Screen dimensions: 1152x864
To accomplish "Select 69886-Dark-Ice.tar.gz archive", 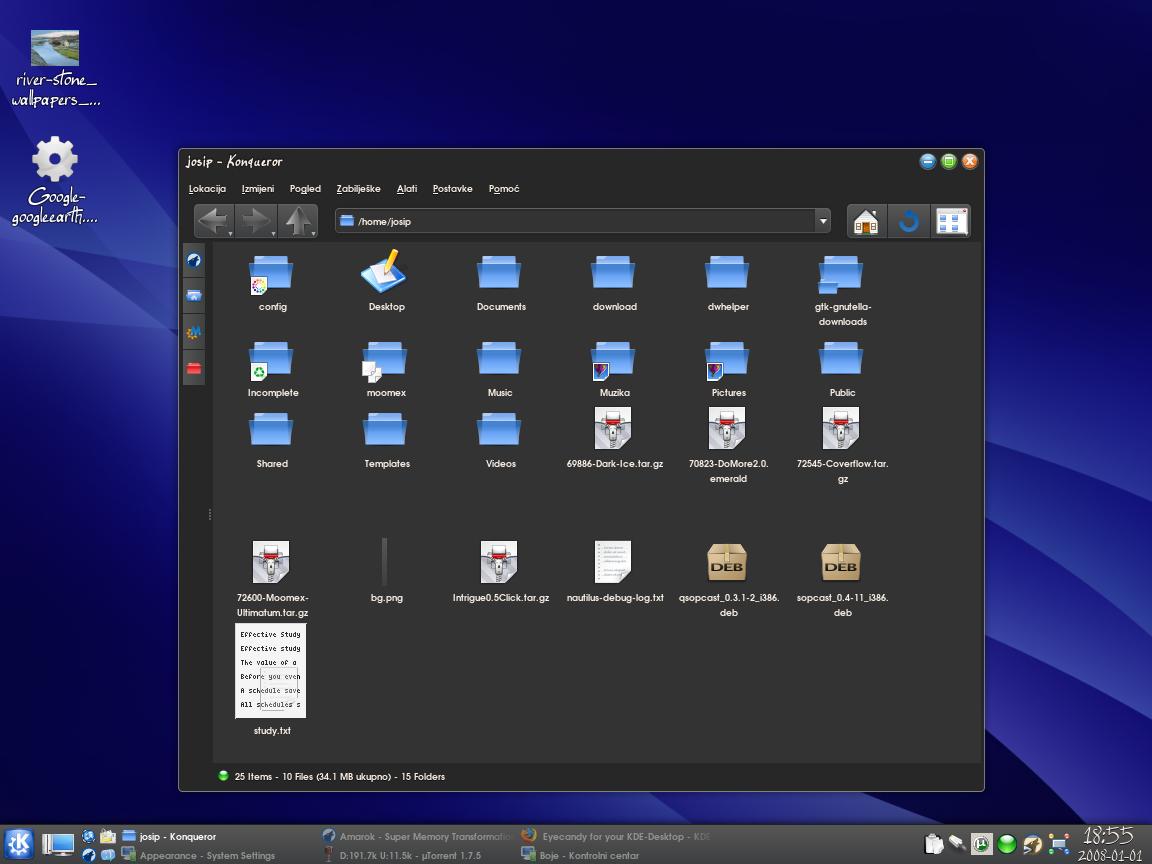I will (x=614, y=438).
